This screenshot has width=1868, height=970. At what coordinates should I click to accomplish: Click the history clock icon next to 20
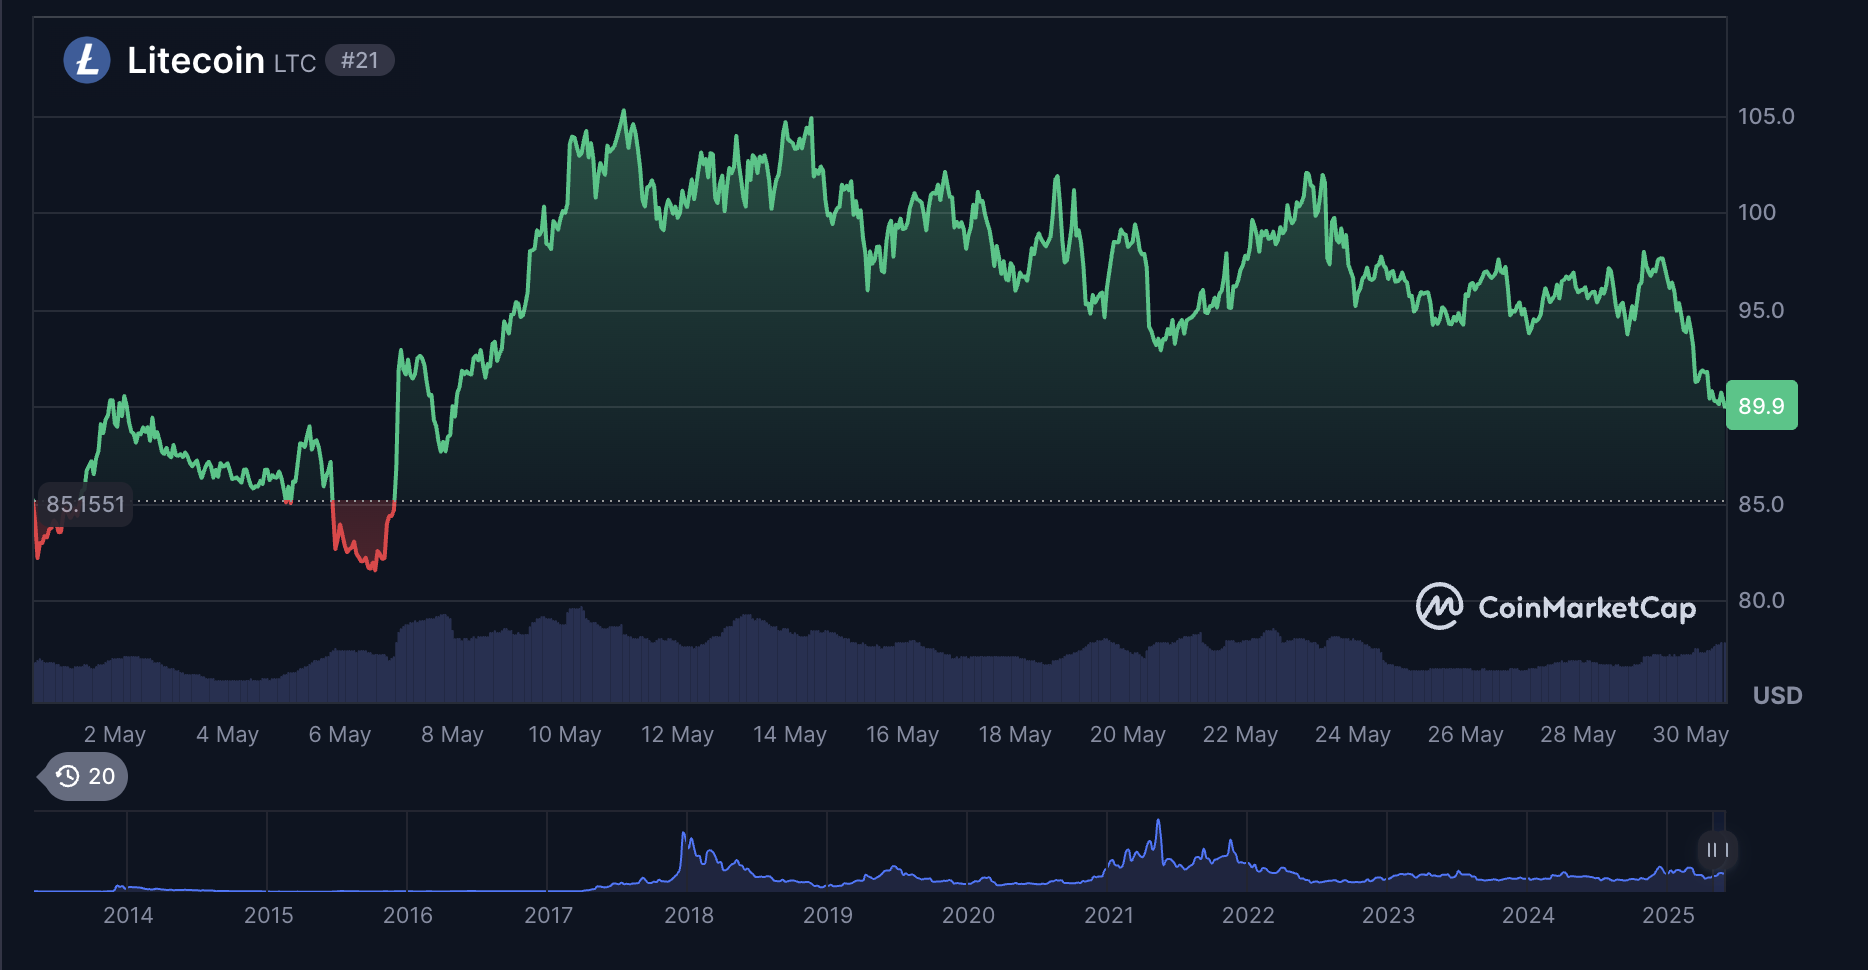point(68,776)
